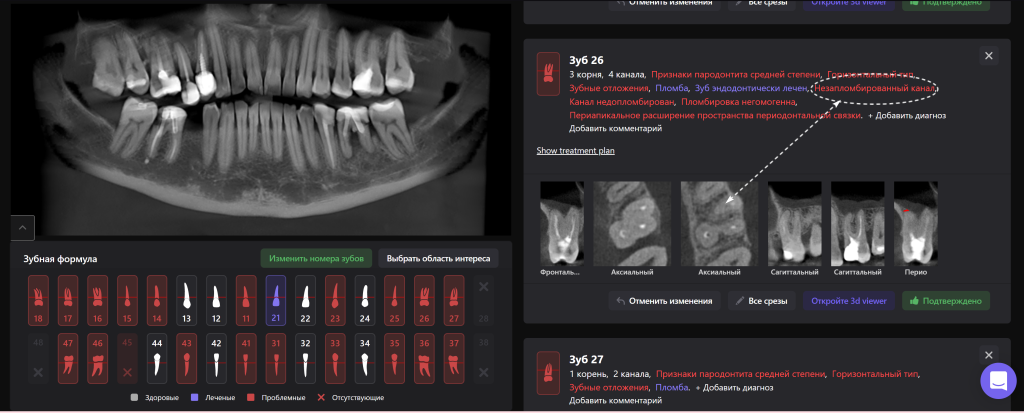Viewport: 1024px width, 413px height.
Task: Click 'Выбрать область интереса' button
Action: (438, 258)
